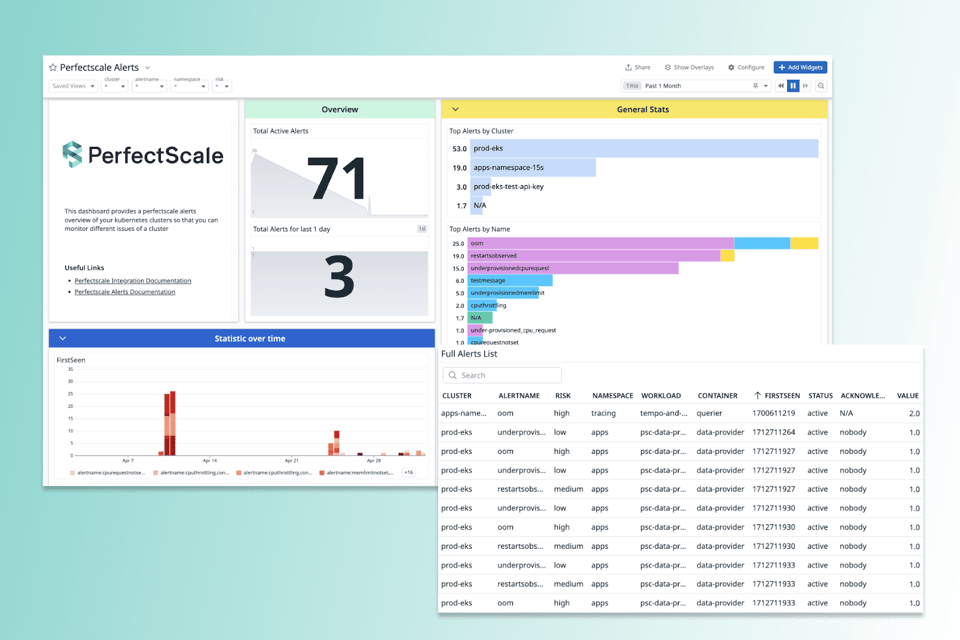The width and height of the screenshot is (960, 640).
Task: Open the Past 1 Month time range selector
Action: click(x=695, y=86)
